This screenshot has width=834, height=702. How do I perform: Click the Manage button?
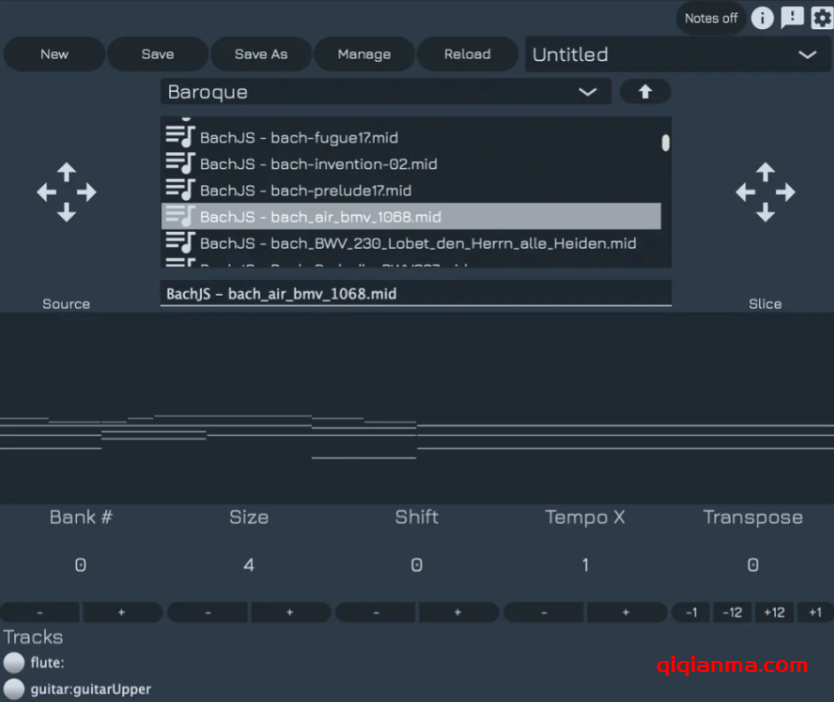[364, 55]
